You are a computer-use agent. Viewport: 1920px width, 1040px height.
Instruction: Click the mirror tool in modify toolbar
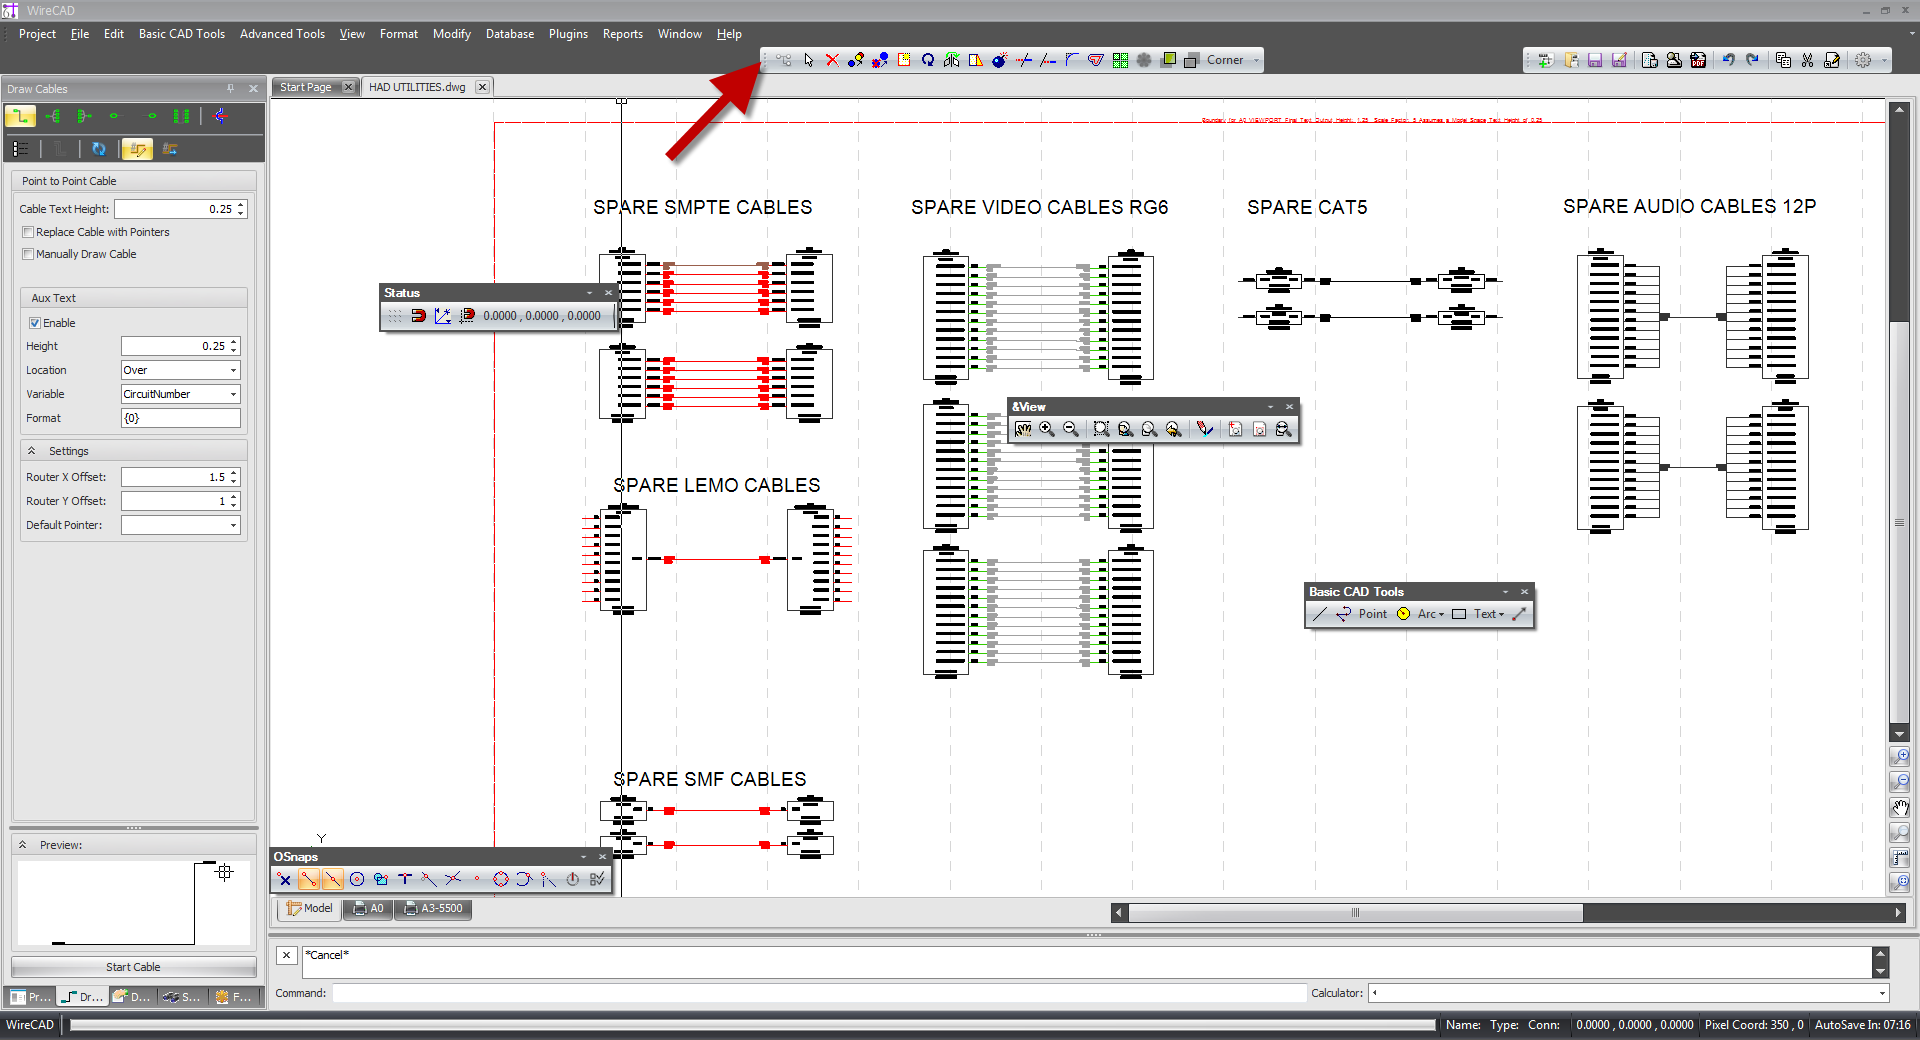pos(952,60)
